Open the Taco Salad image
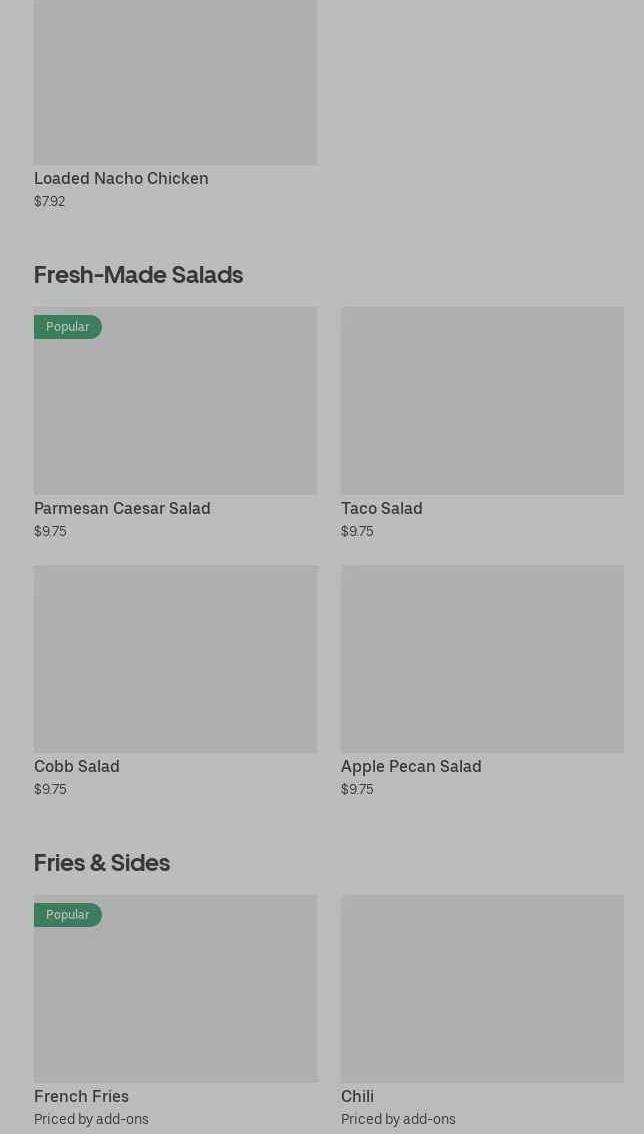 click(482, 400)
